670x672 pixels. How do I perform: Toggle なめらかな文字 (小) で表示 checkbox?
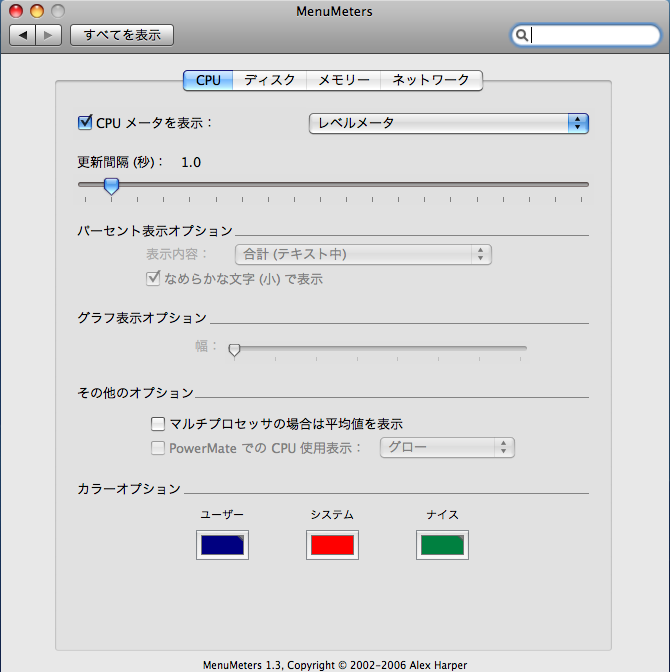tap(153, 279)
